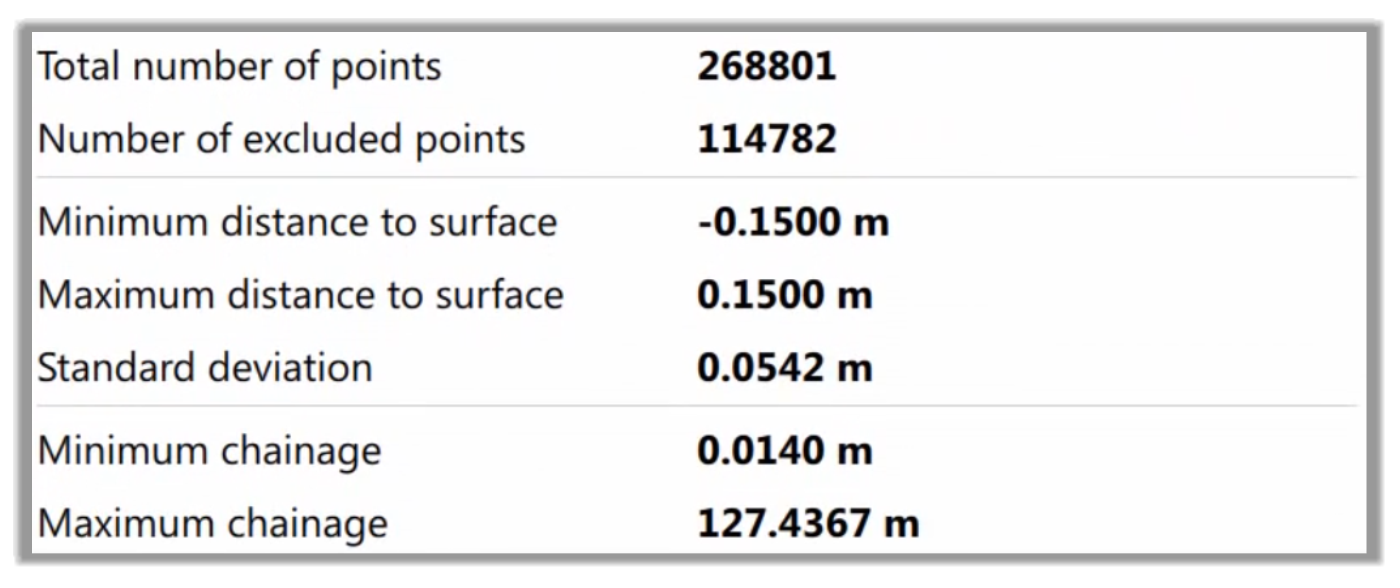Select the standard deviation value 0.0542 m
1400x588 pixels.
[x=785, y=368]
